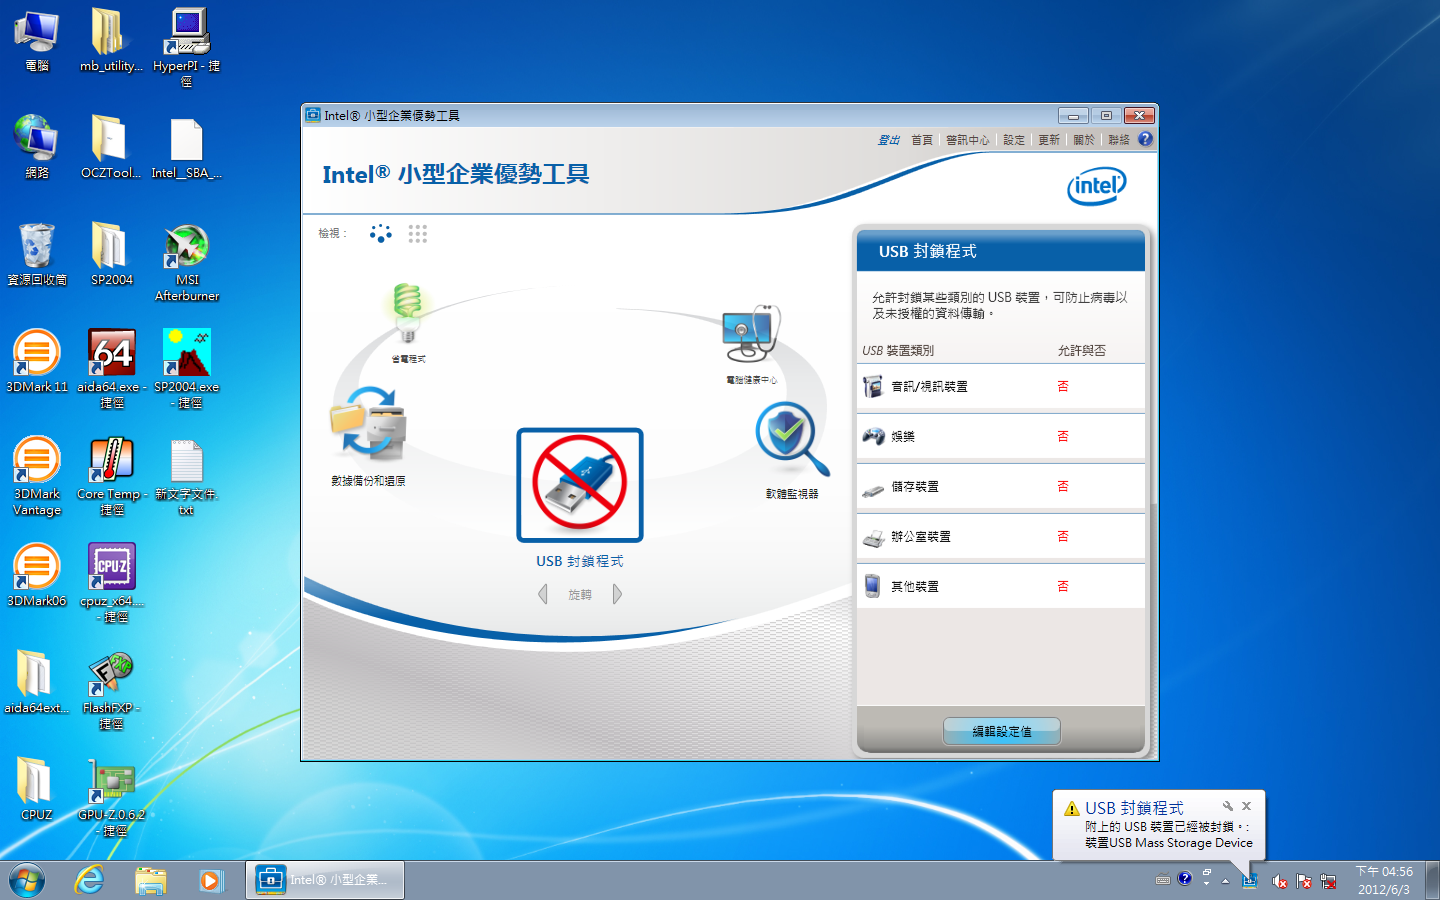This screenshot has width=1440, height=900.
Task: Click the blue help question mark icon
Action: tap(1145, 139)
